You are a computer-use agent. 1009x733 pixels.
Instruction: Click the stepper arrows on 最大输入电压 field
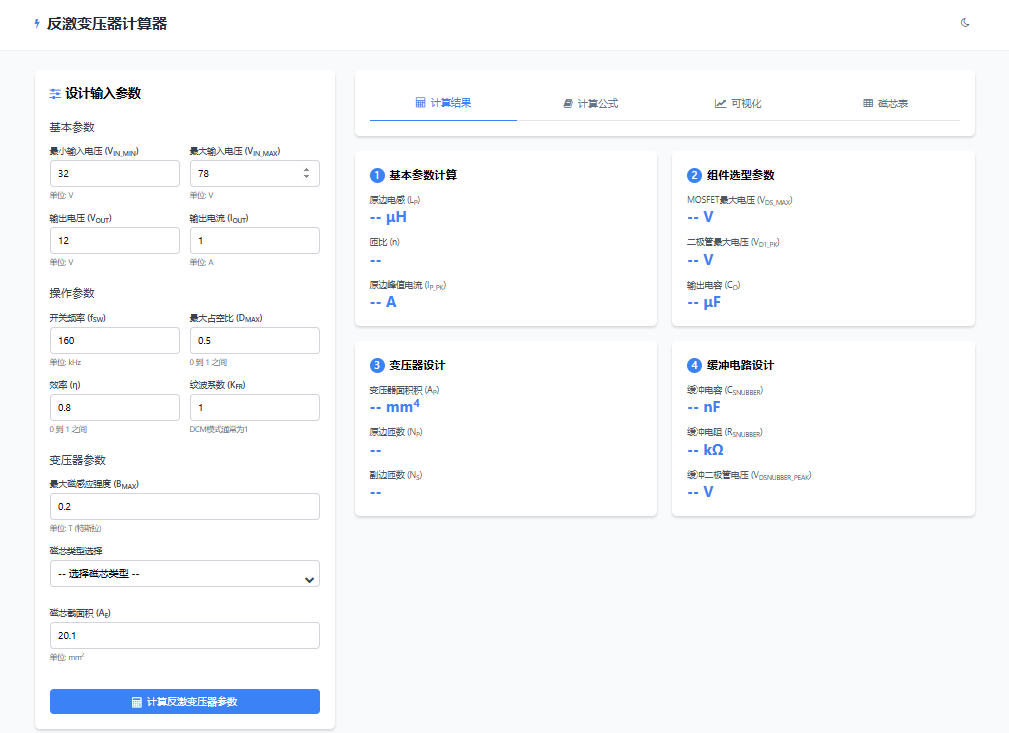point(306,173)
